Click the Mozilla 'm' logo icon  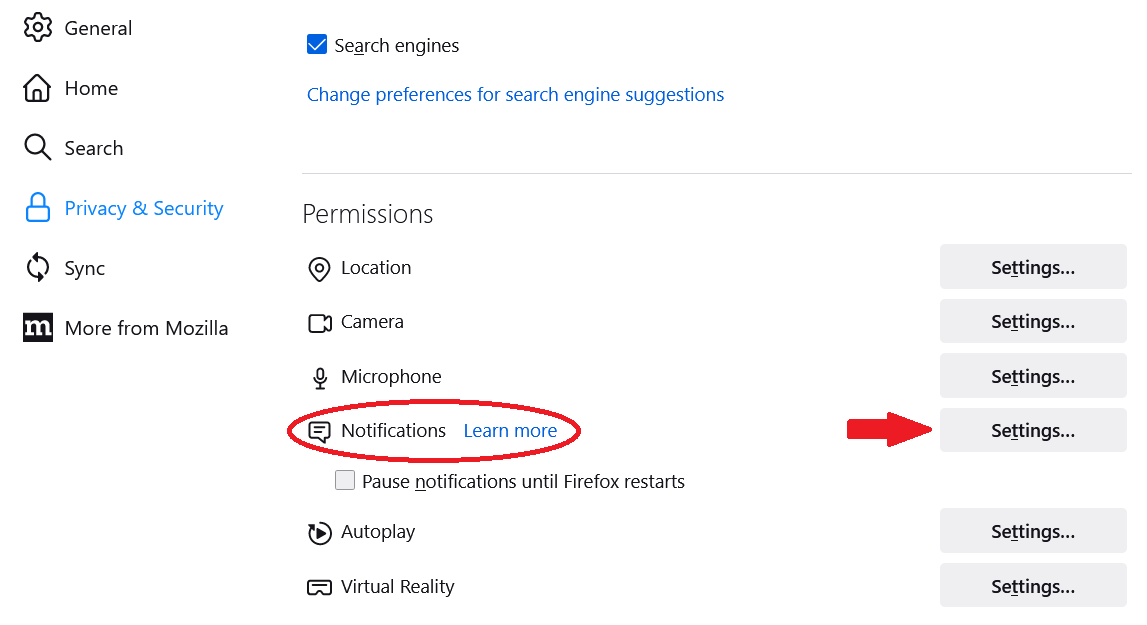(38, 328)
